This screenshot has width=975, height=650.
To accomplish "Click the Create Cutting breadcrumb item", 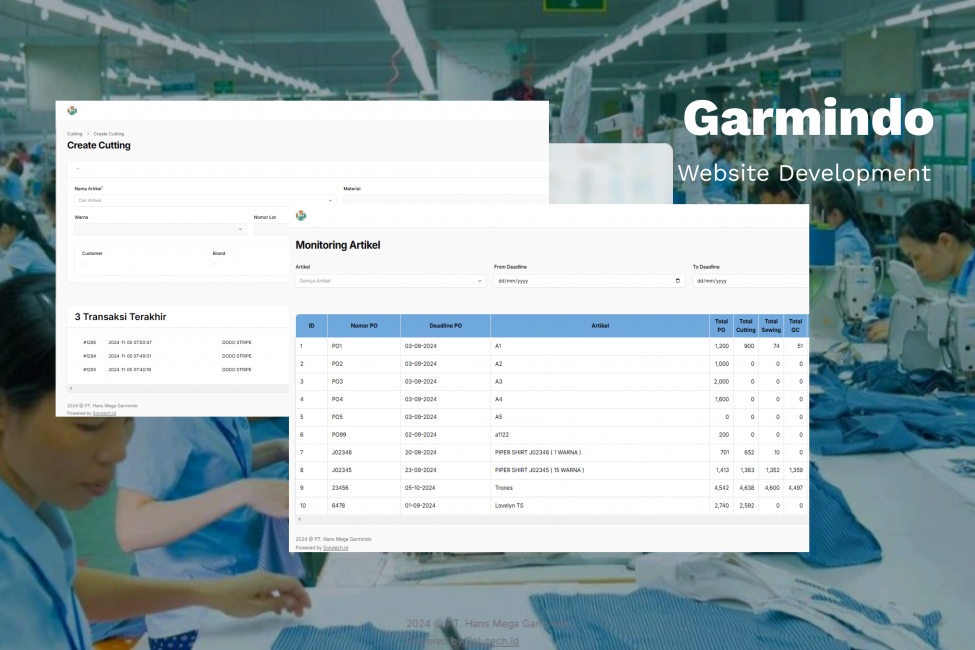I will click(x=109, y=133).
